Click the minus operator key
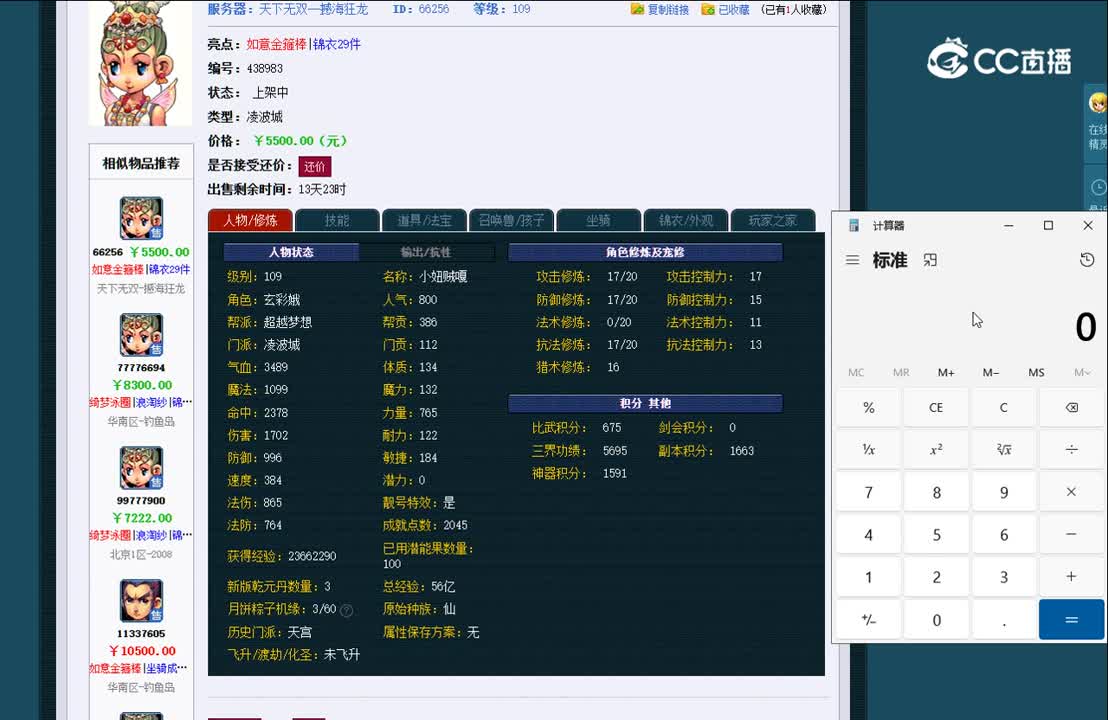Screen dimensions: 1108x720 coord(1071,534)
